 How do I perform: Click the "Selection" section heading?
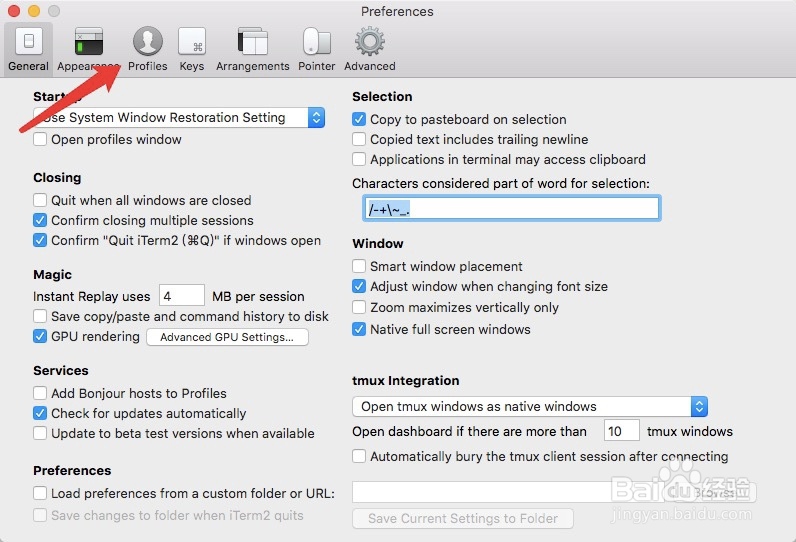tap(382, 96)
